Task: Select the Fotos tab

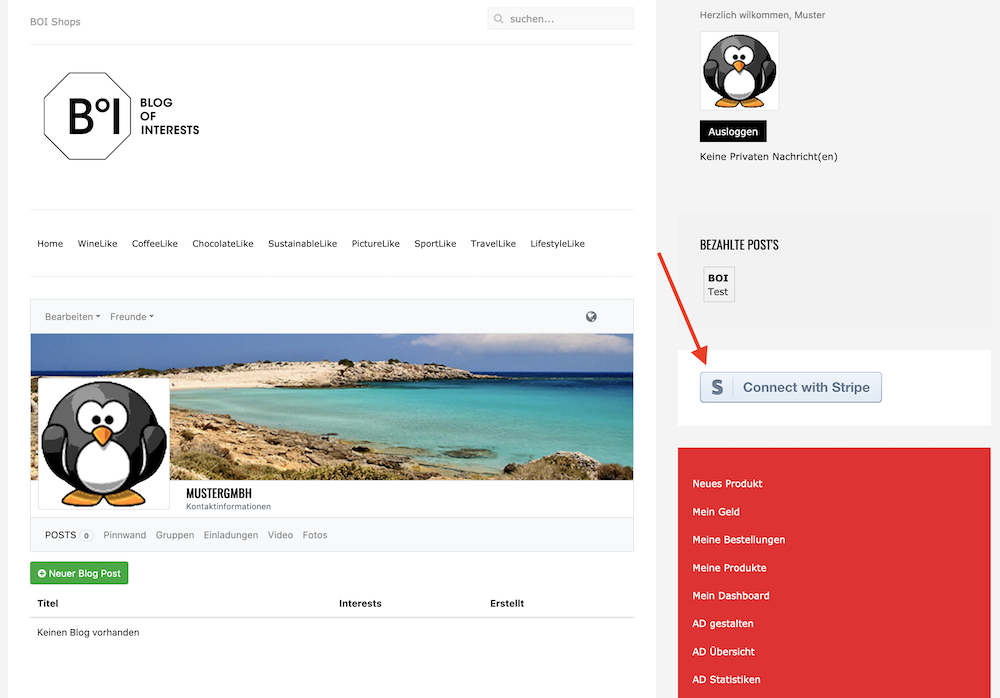Action: [x=315, y=535]
